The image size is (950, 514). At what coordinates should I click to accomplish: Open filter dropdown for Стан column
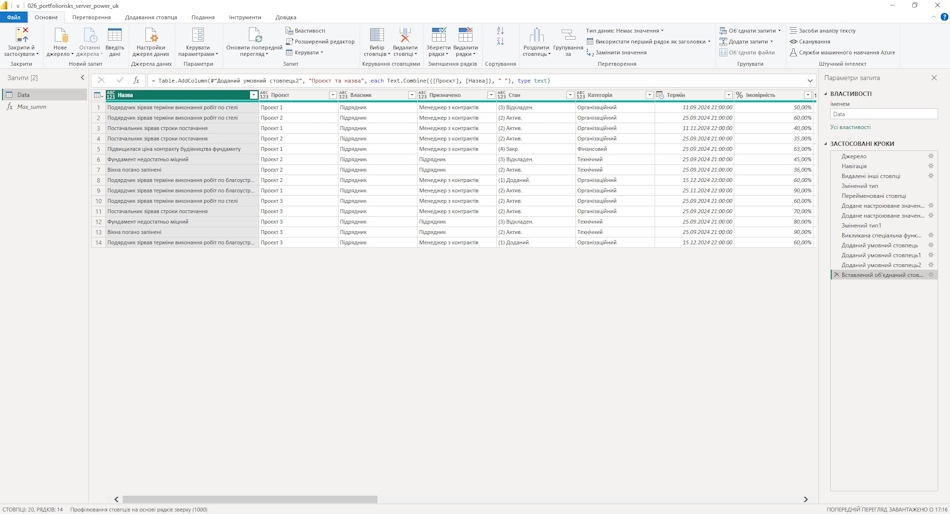pos(570,95)
